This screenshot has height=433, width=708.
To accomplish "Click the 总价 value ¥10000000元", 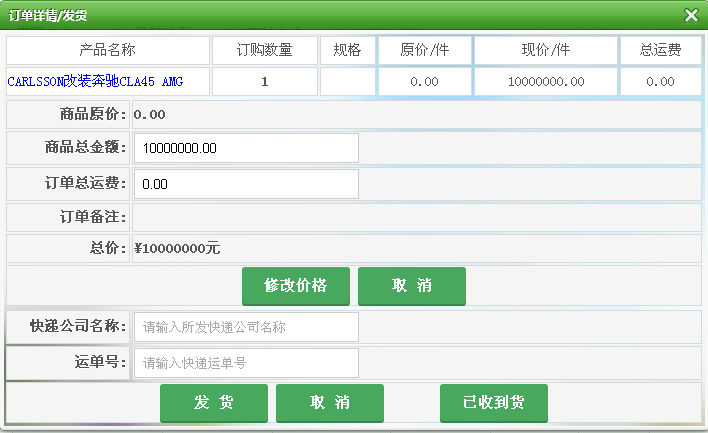I will point(177,248).
